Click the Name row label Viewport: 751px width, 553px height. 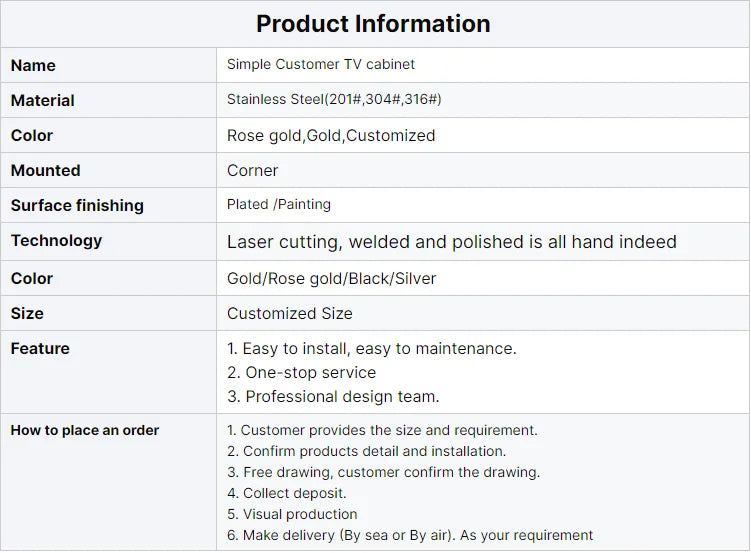click(x=33, y=65)
